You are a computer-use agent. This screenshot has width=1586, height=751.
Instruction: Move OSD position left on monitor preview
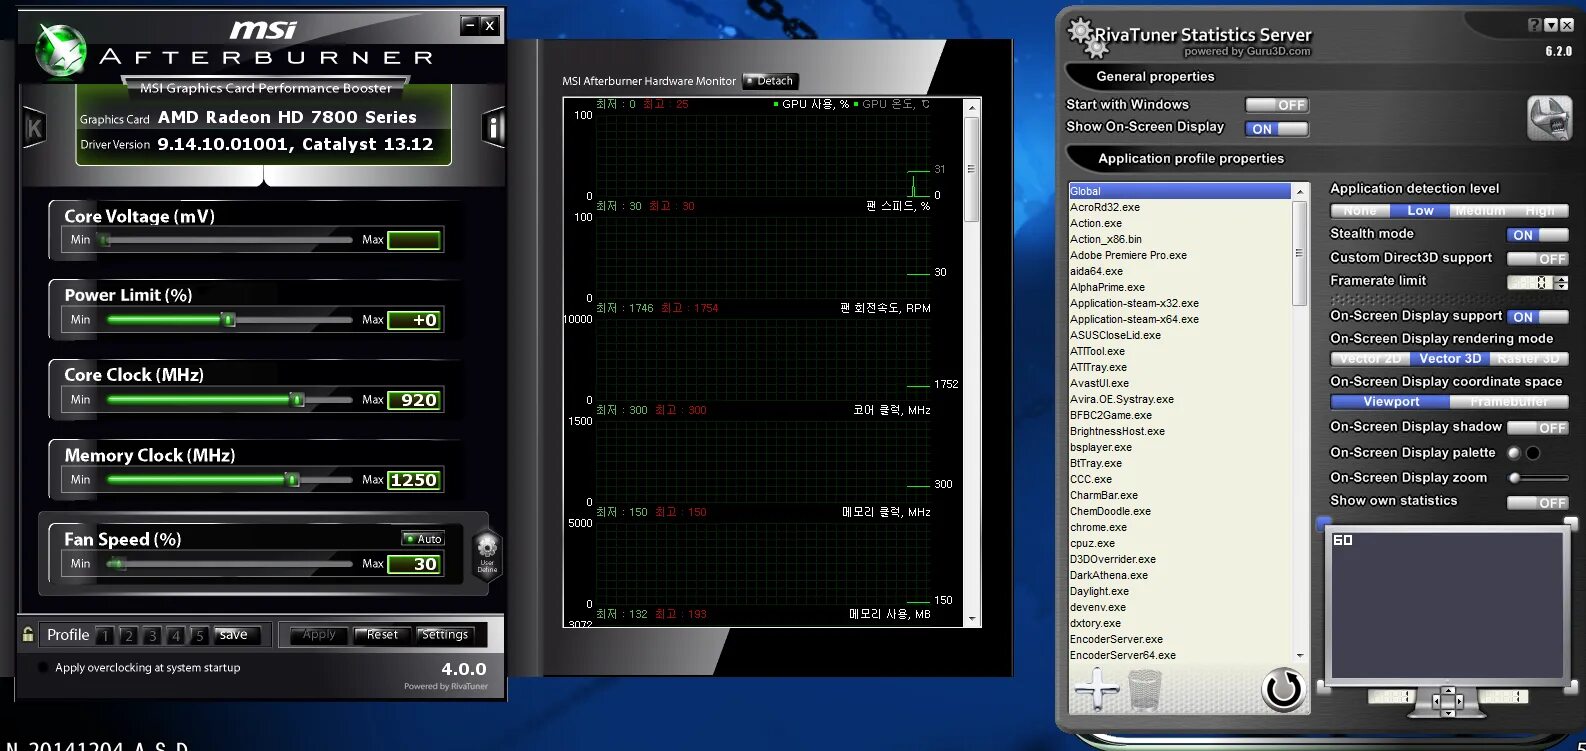[x=1436, y=702]
